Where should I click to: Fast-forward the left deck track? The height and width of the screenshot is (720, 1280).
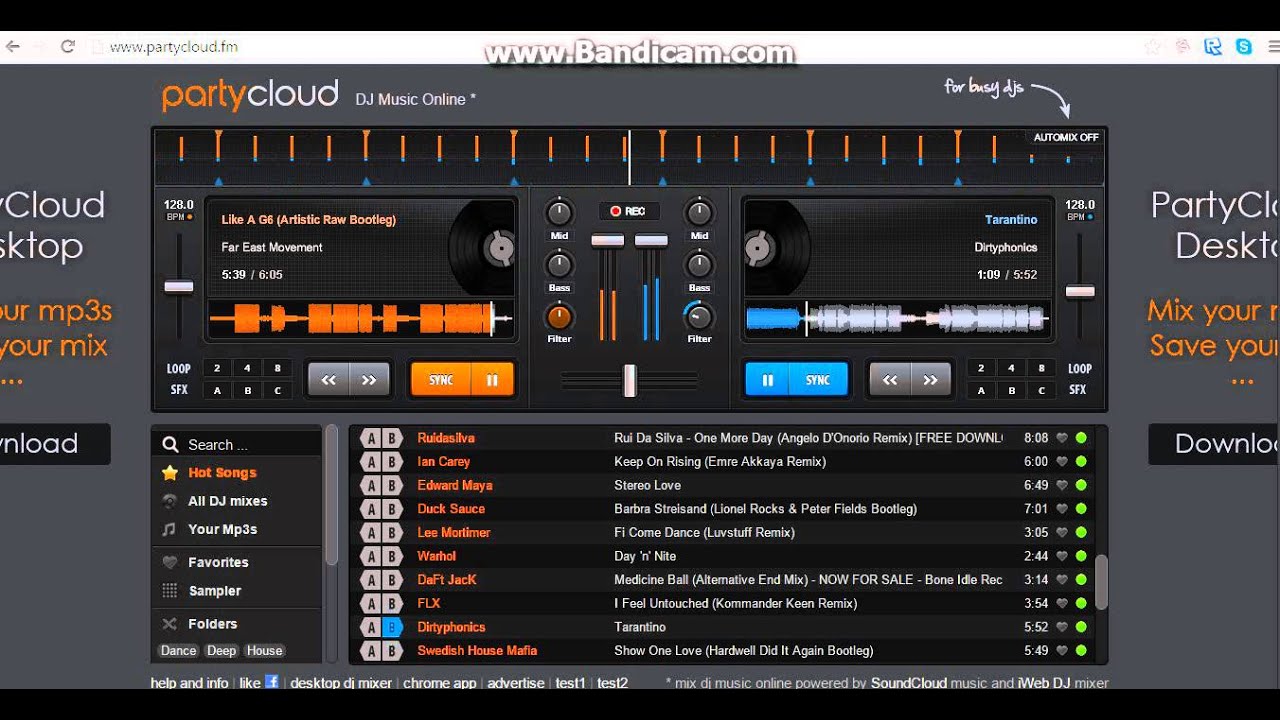coord(369,380)
